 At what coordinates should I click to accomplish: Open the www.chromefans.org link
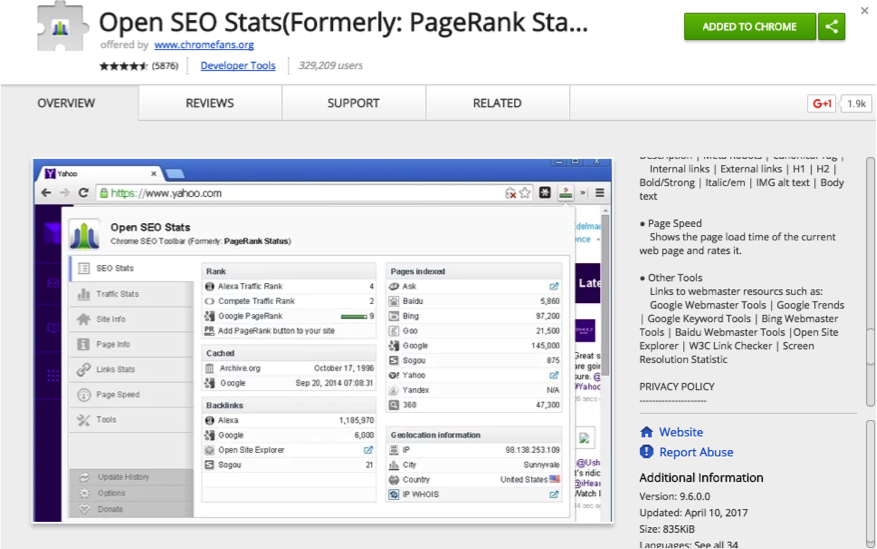[204, 44]
